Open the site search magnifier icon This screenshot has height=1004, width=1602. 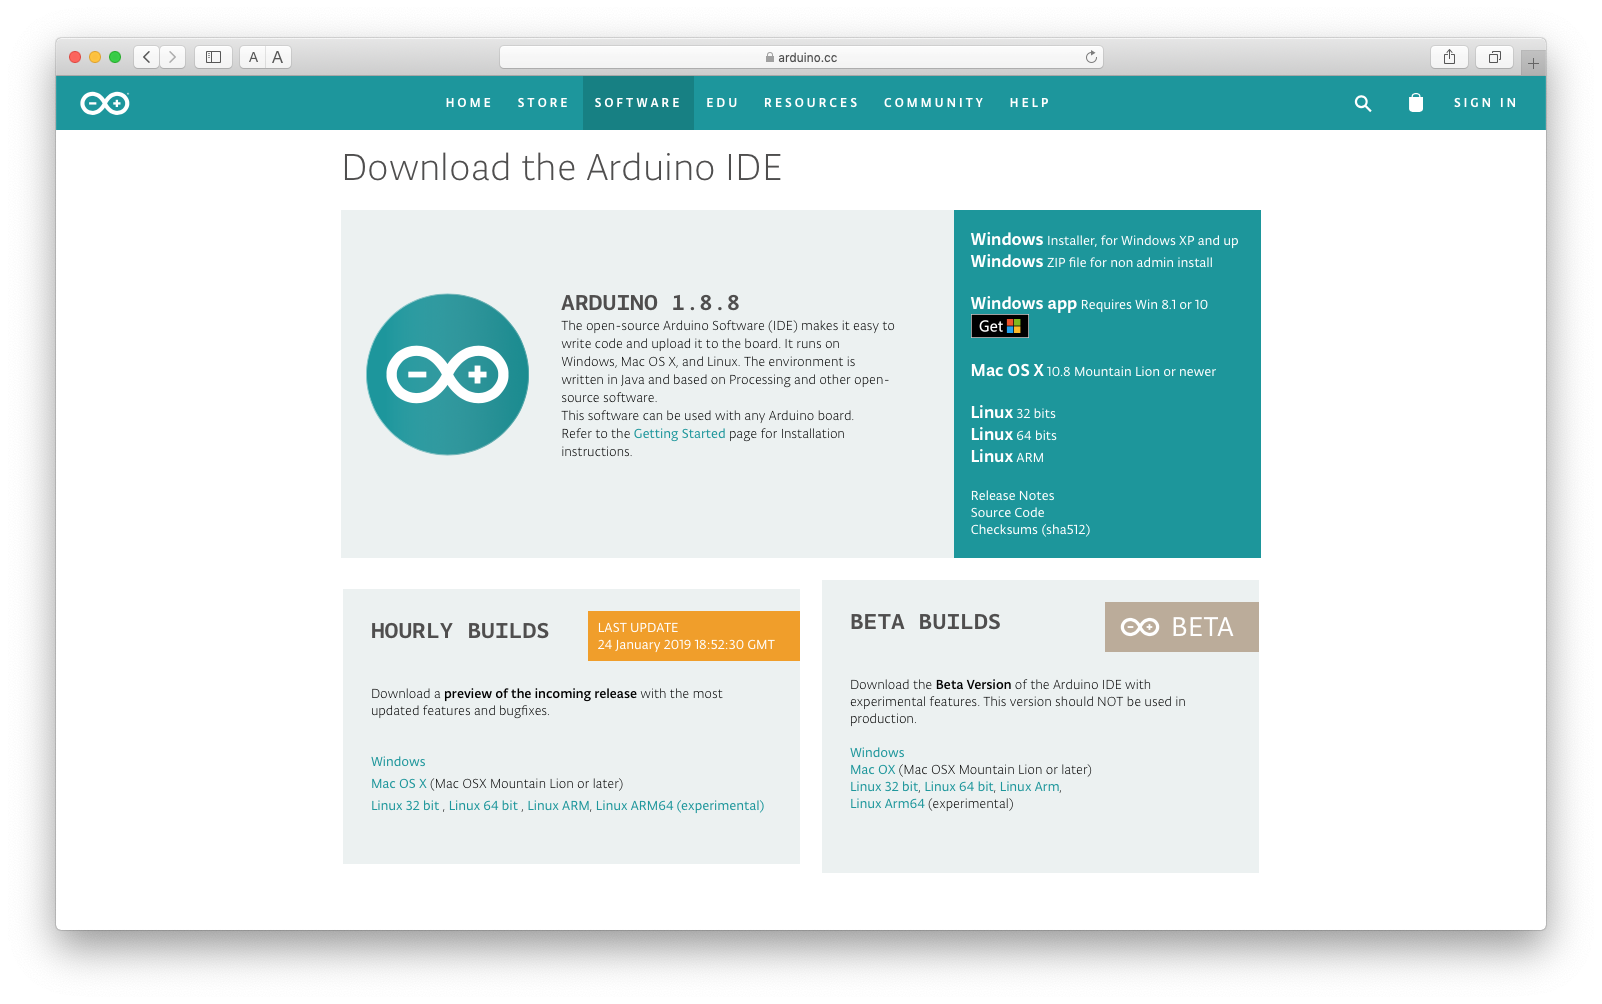(x=1362, y=103)
